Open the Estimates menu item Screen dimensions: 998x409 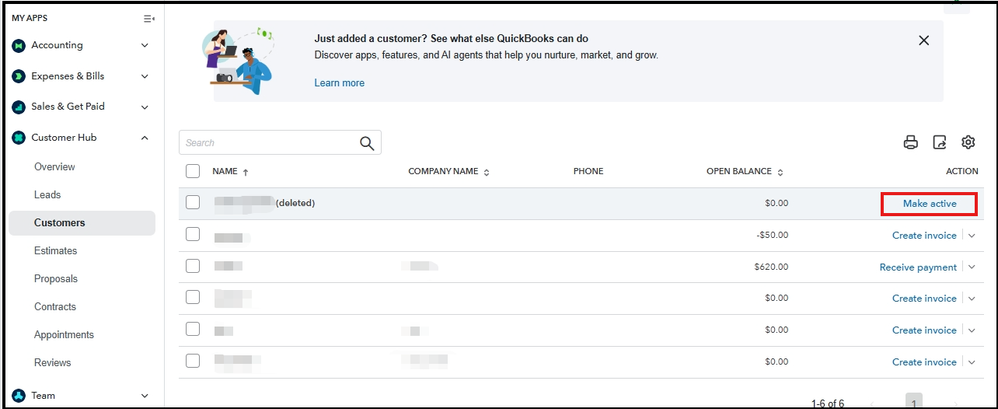(55, 251)
